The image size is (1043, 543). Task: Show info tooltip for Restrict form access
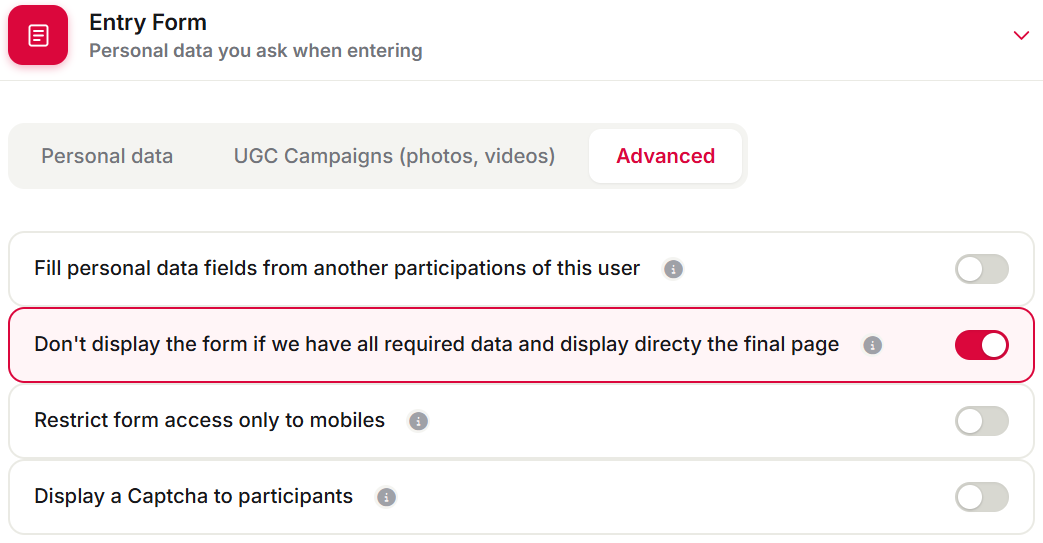tap(418, 421)
